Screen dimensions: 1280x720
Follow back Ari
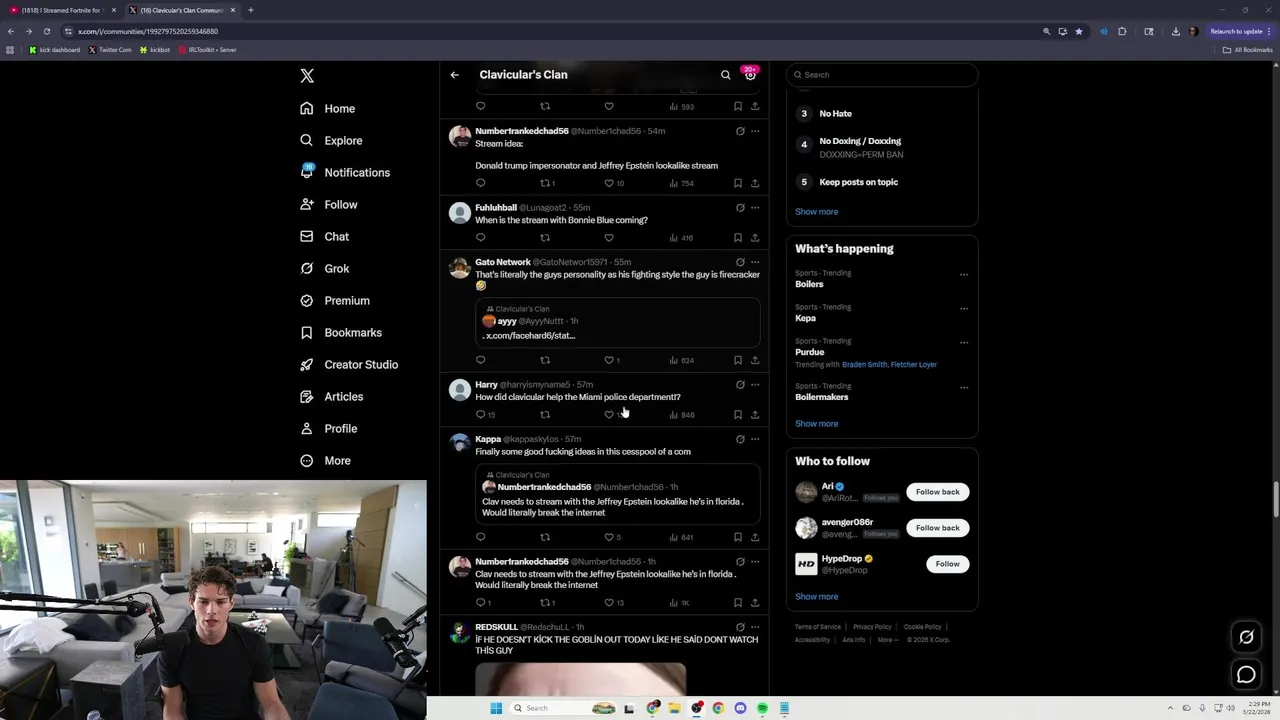tap(937, 492)
